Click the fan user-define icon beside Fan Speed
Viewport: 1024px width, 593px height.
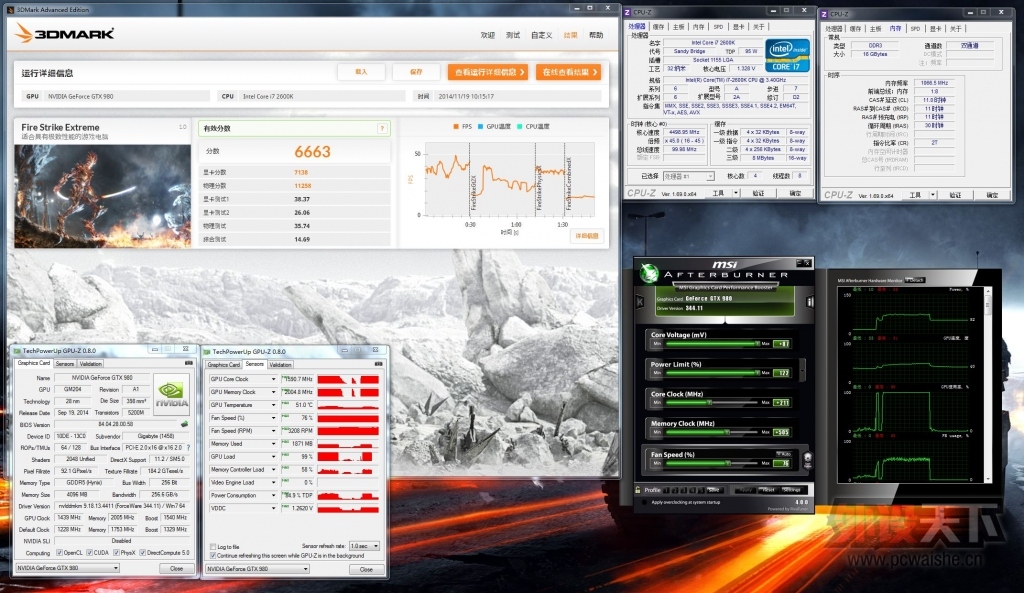(x=807, y=459)
